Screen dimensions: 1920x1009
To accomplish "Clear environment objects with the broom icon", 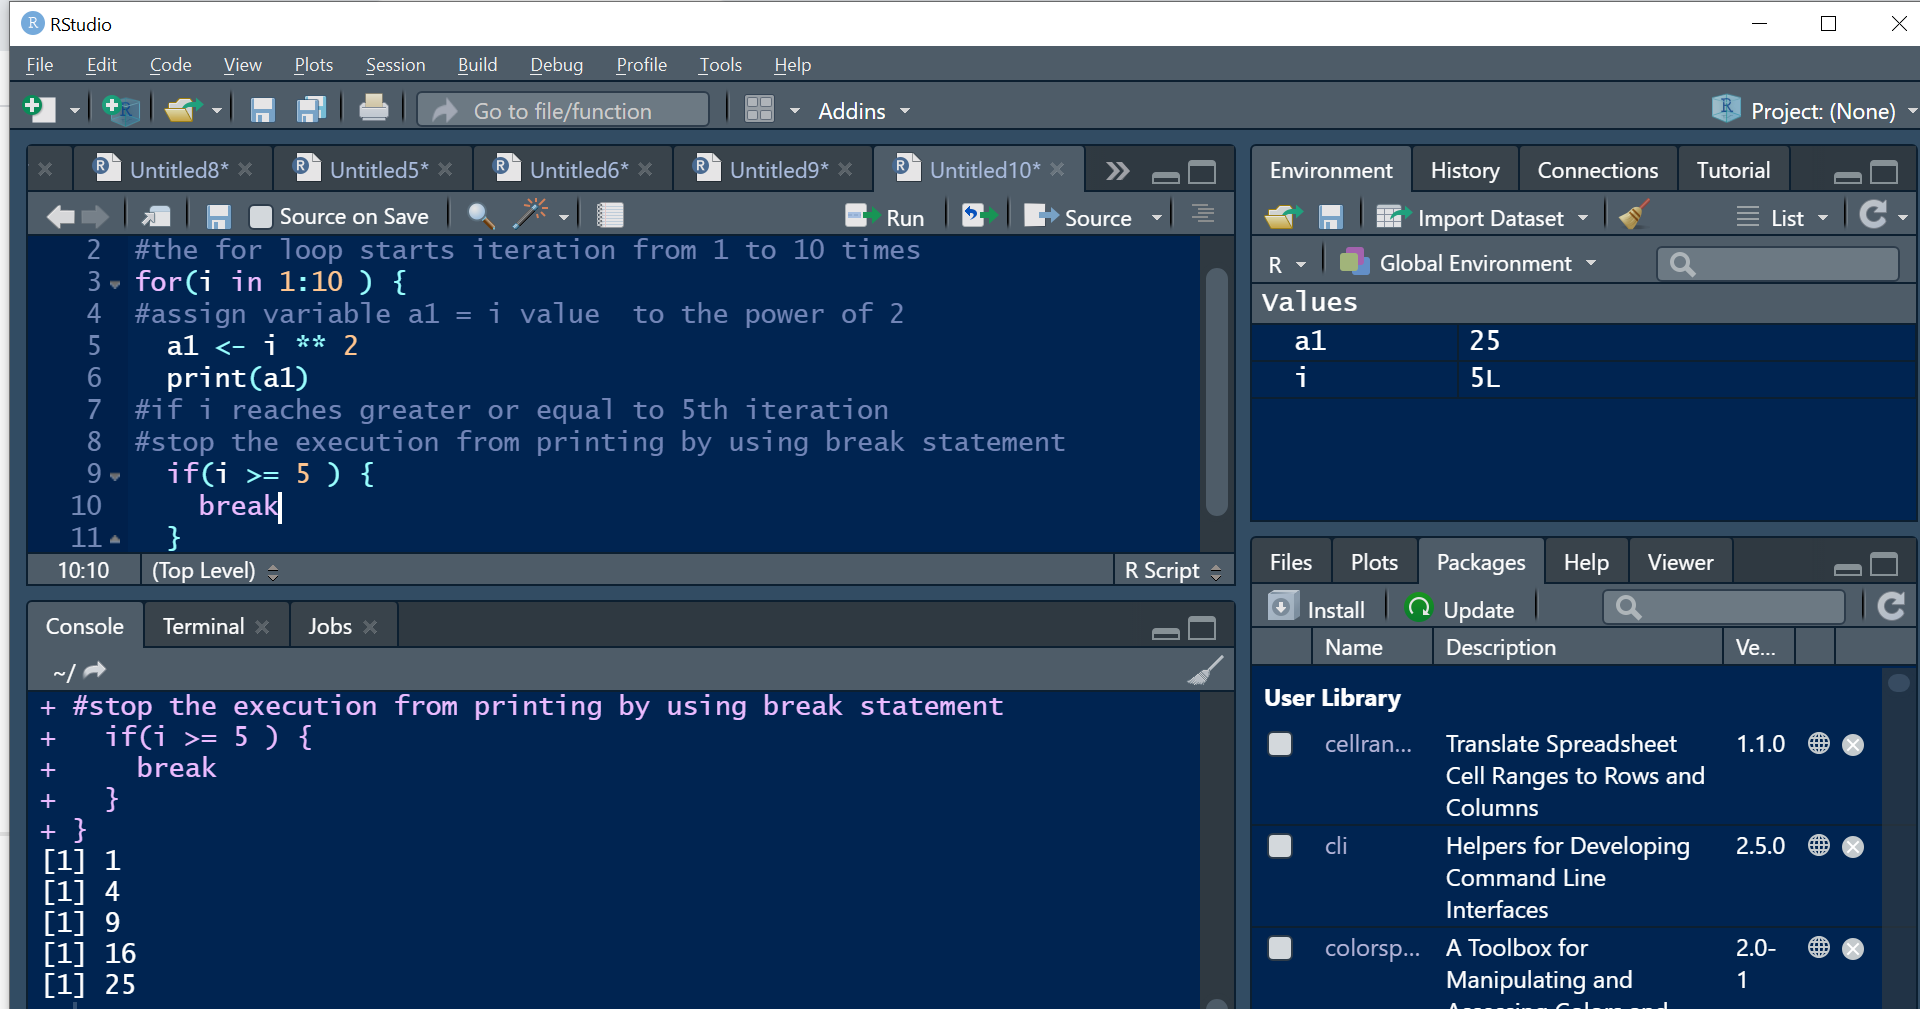I will pos(1633,214).
